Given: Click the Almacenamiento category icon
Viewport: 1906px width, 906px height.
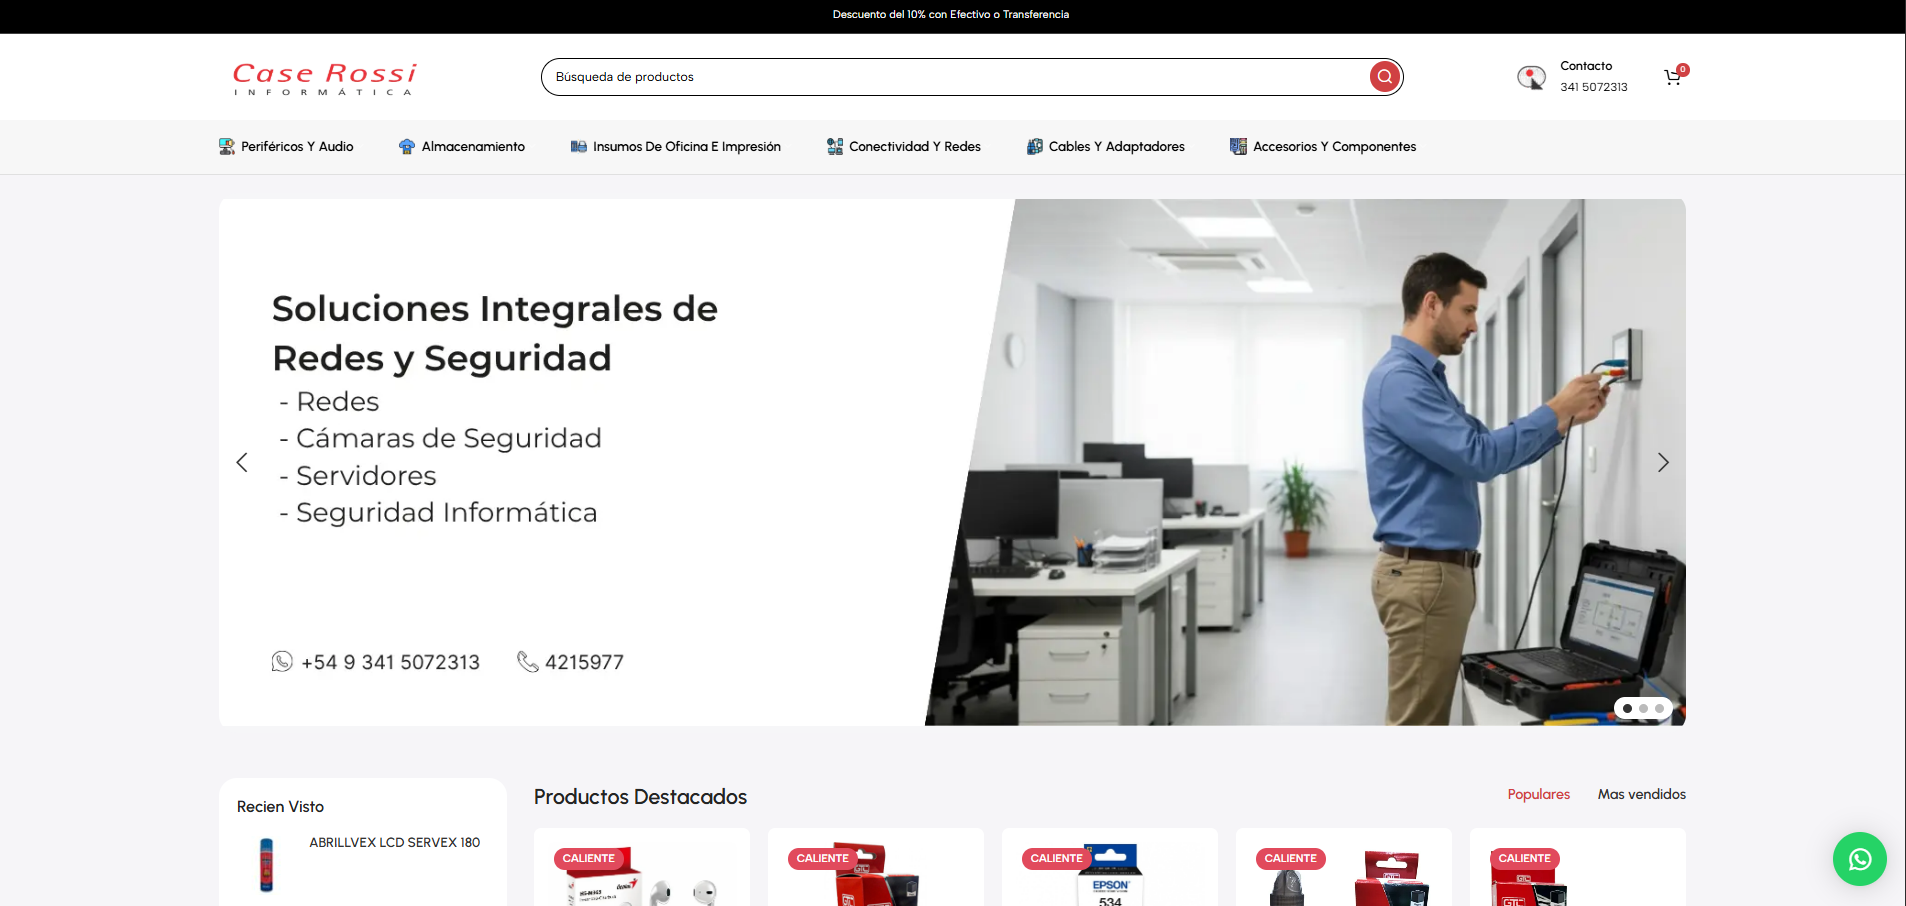Looking at the screenshot, I should tap(407, 147).
